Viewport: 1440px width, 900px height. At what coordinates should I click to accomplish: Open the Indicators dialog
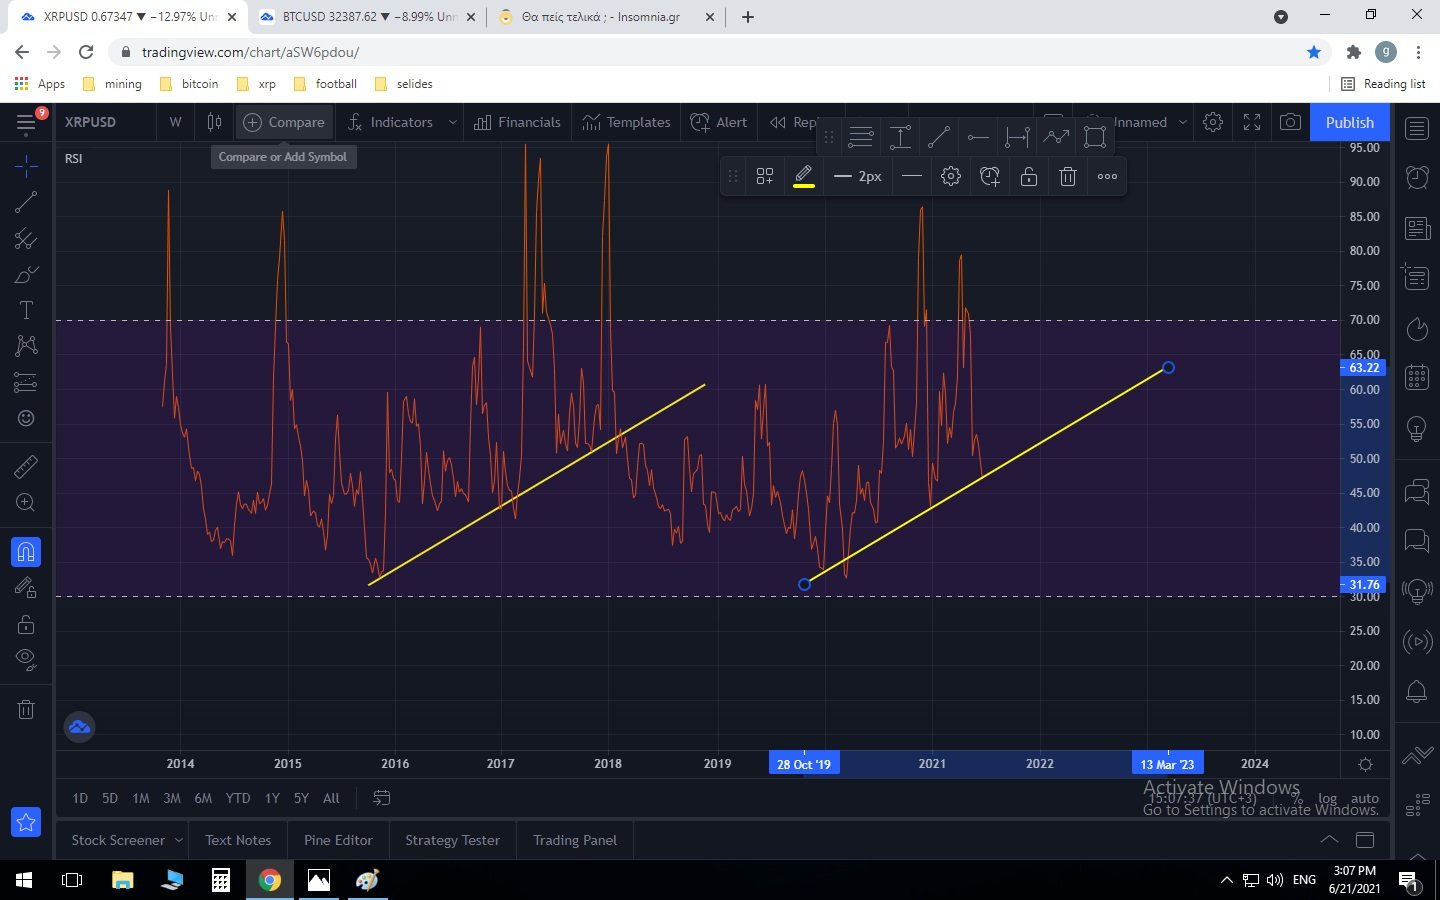390,122
